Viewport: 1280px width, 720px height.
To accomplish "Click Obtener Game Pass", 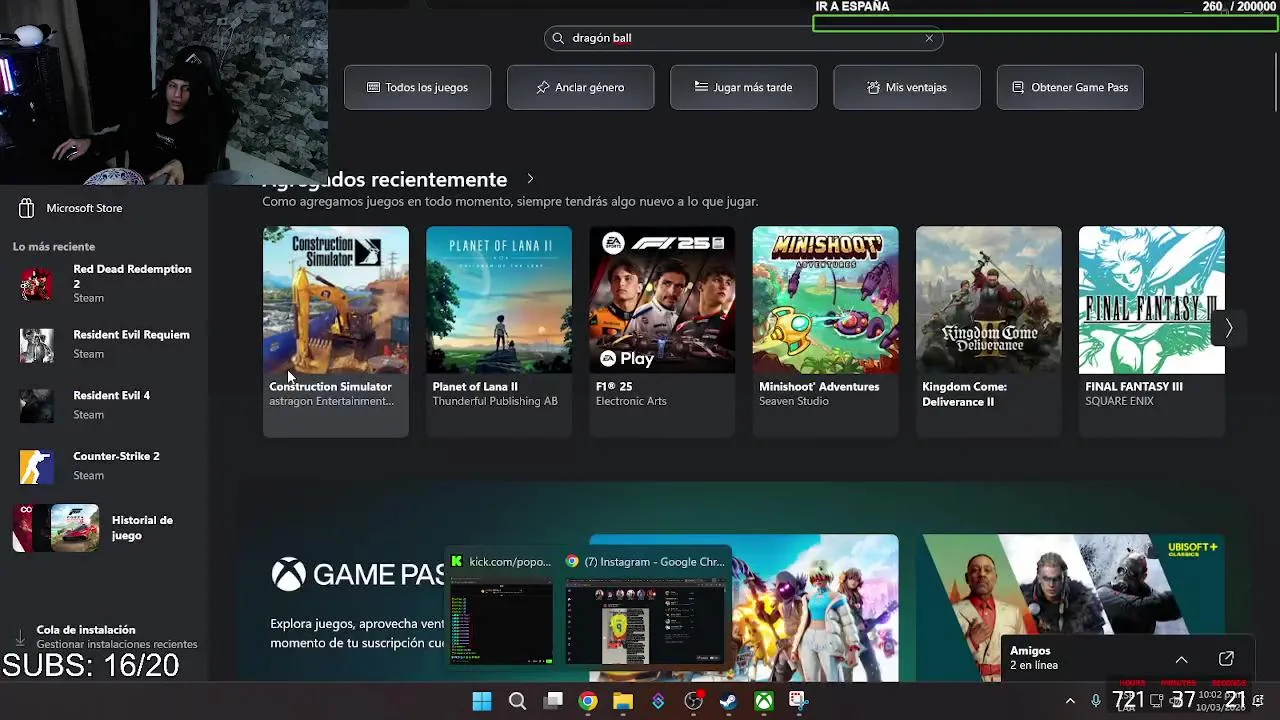I will [x=1070, y=87].
